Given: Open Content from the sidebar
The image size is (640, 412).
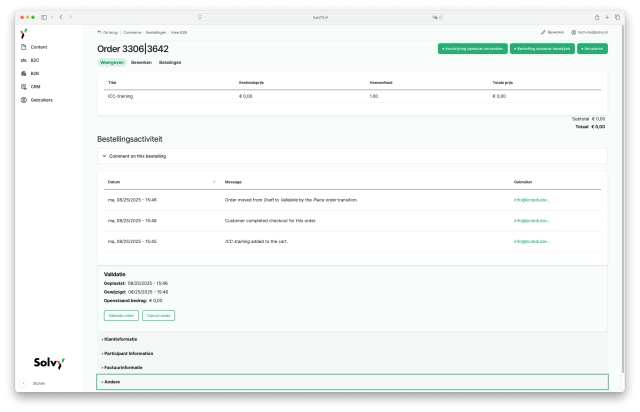Looking at the screenshot, I should pyautogui.click(x=38, y=47).
